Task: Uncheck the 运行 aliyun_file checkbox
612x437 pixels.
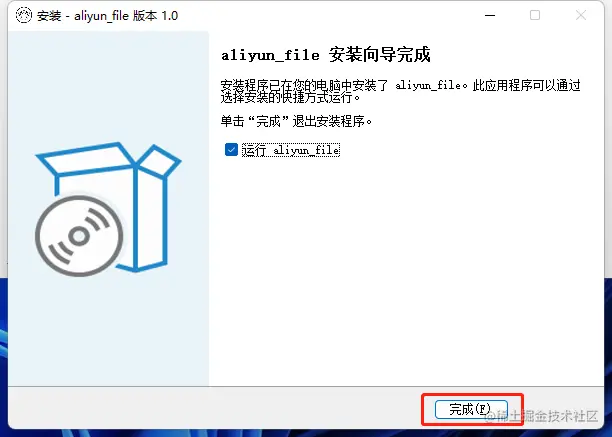Action: coord(231,149)
